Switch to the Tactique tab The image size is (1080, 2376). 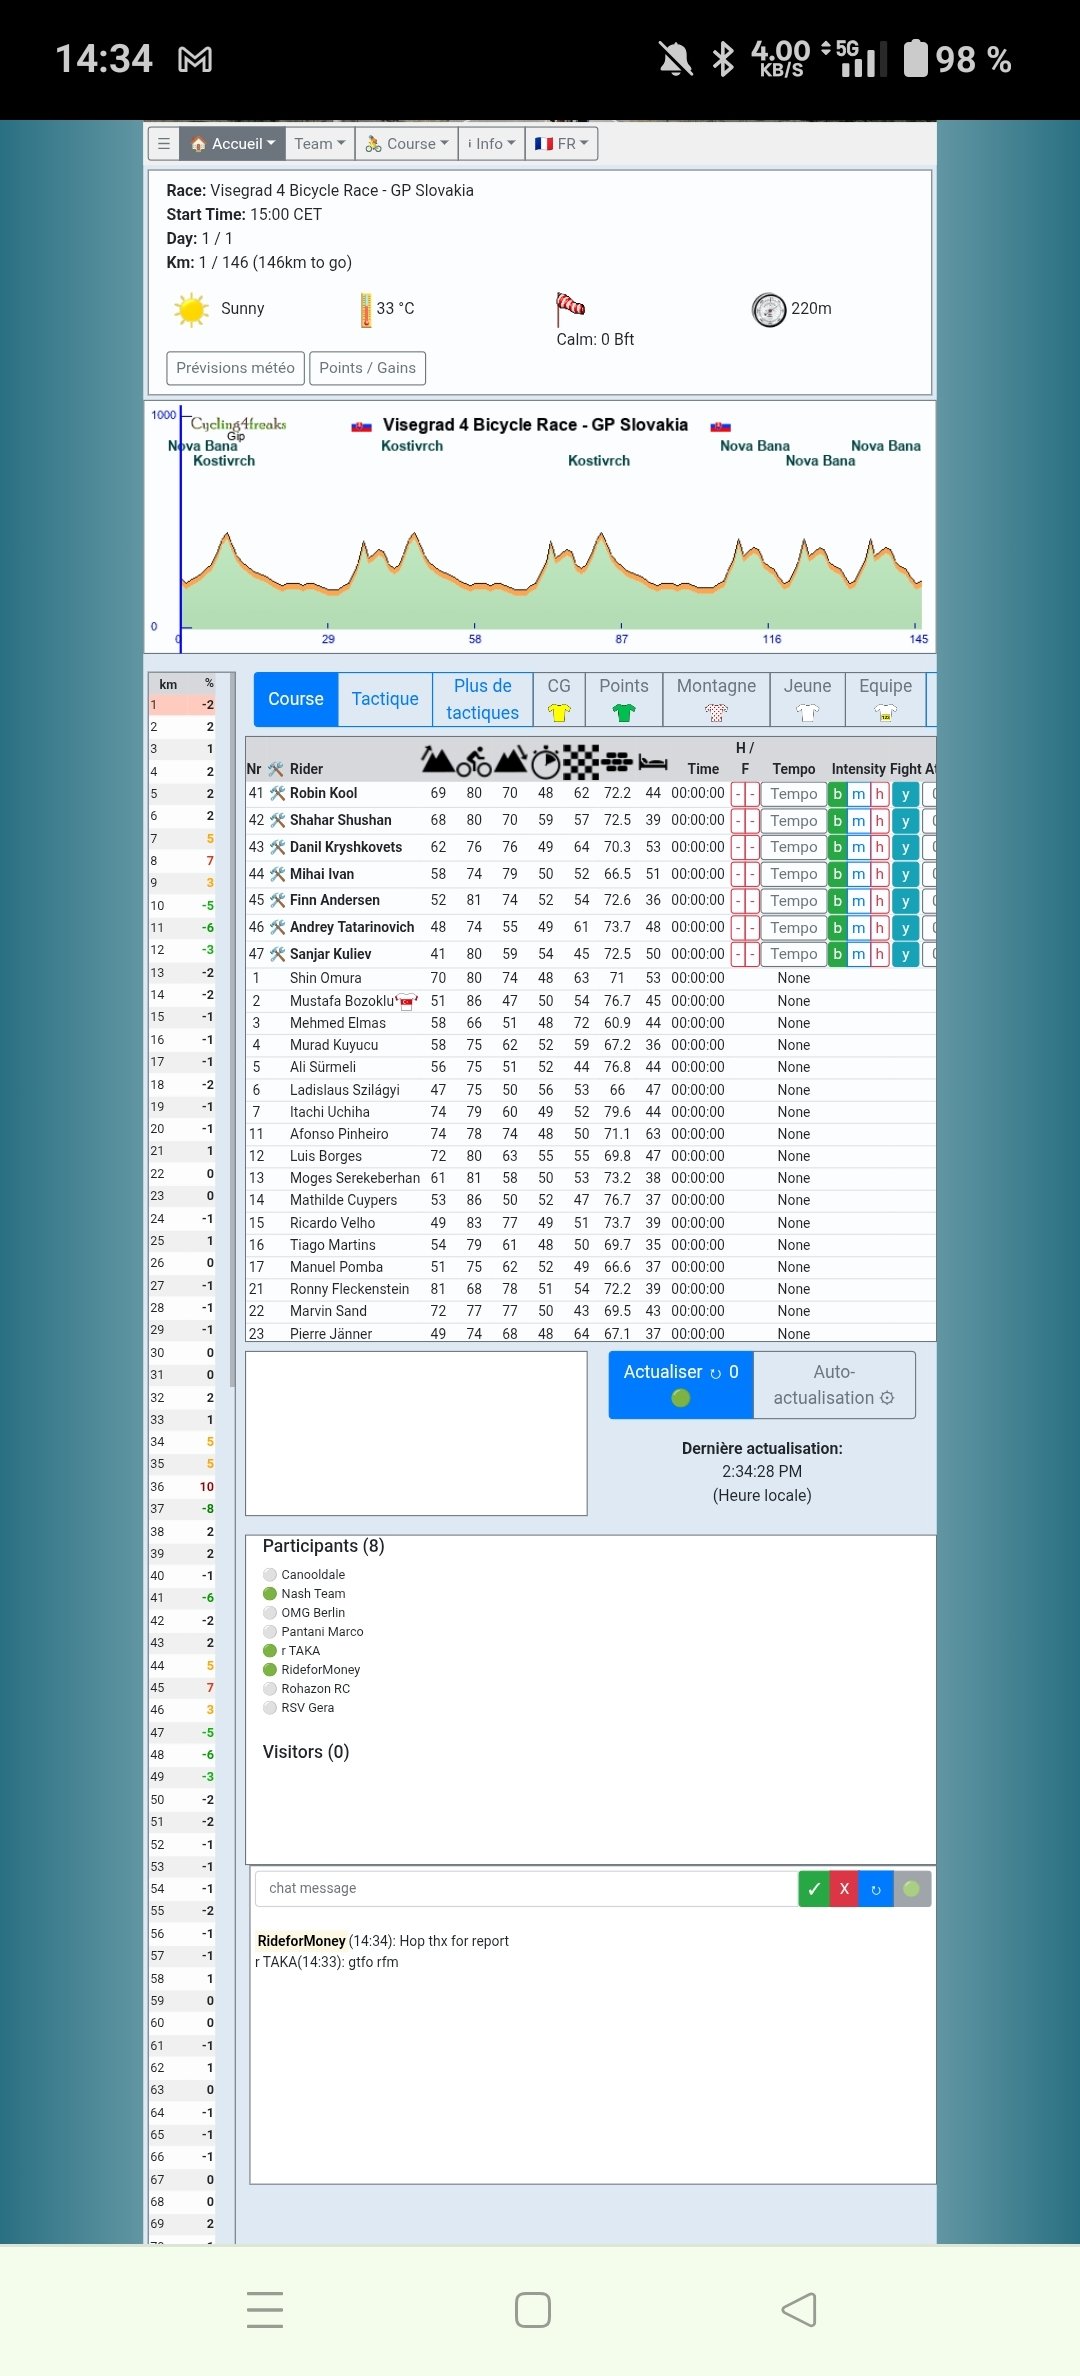coord(385,699)
